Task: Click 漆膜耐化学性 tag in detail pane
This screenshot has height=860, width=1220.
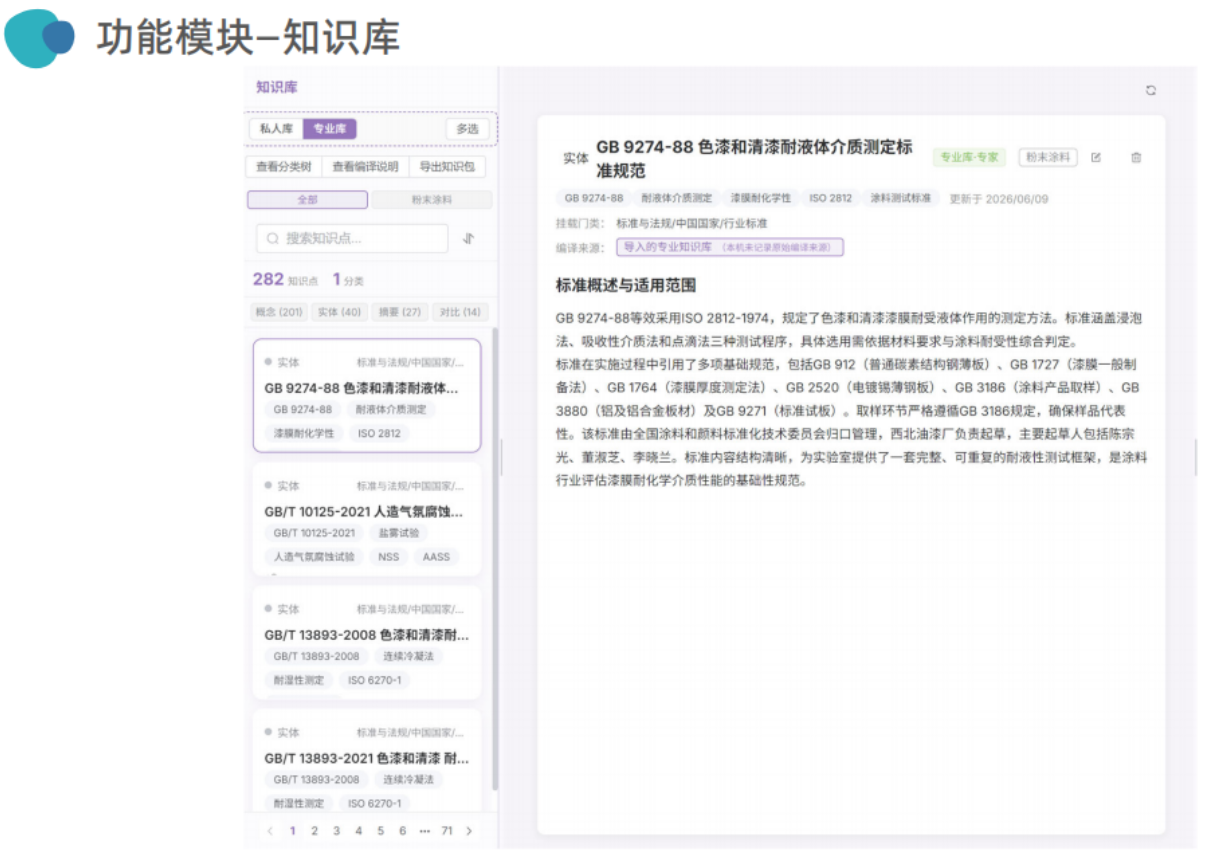Action: tap(760, 198)
